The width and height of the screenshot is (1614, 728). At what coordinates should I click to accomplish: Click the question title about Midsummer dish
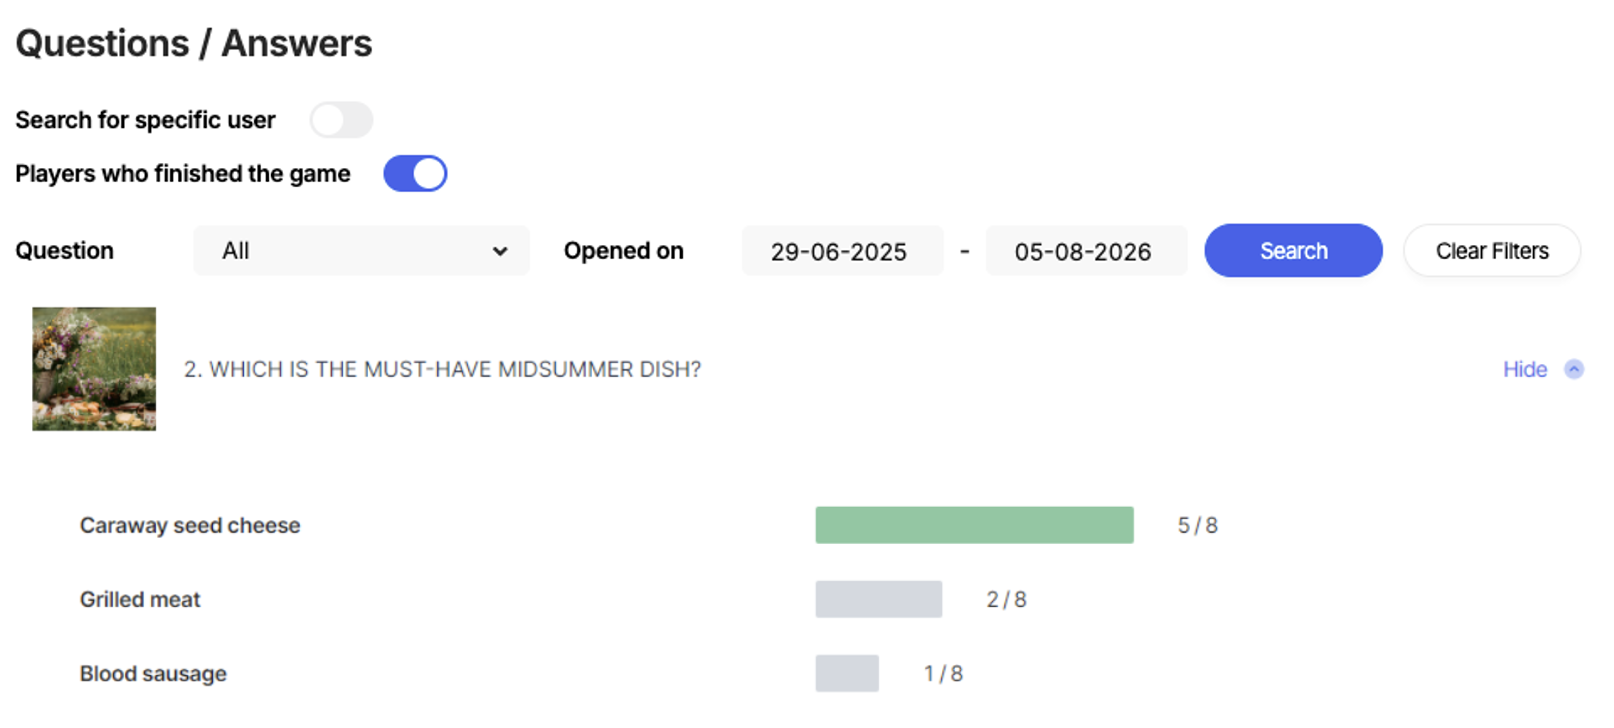point(442,369)
